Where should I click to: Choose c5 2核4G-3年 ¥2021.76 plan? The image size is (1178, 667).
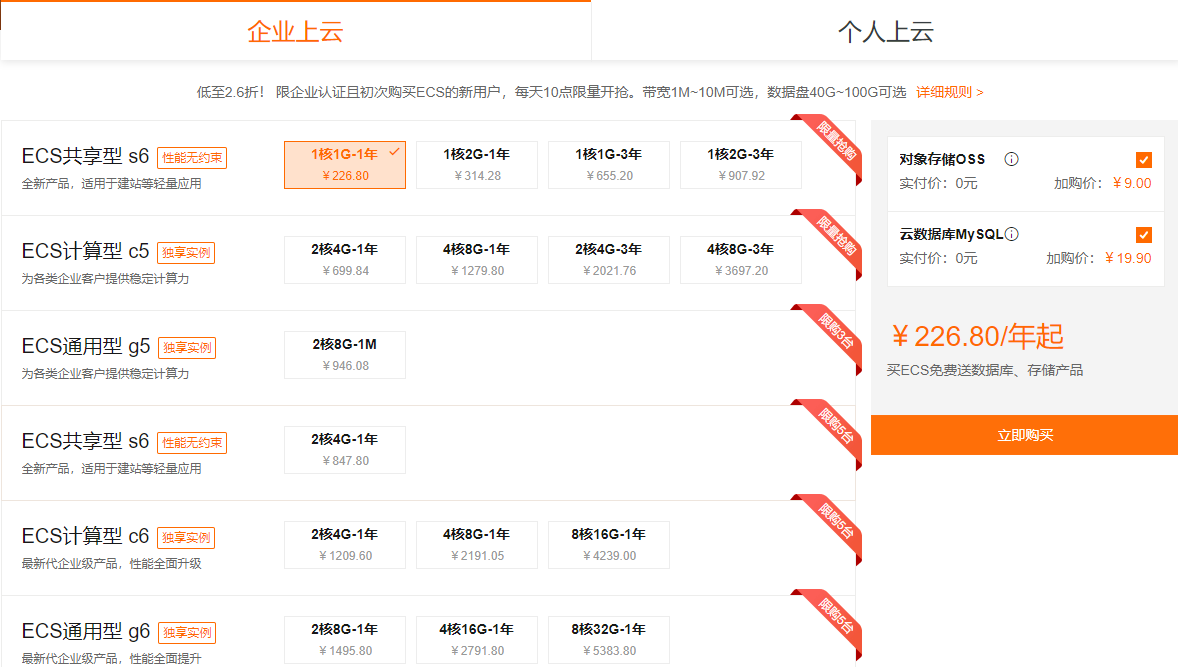pyautogui.click(x=609, y=260)
